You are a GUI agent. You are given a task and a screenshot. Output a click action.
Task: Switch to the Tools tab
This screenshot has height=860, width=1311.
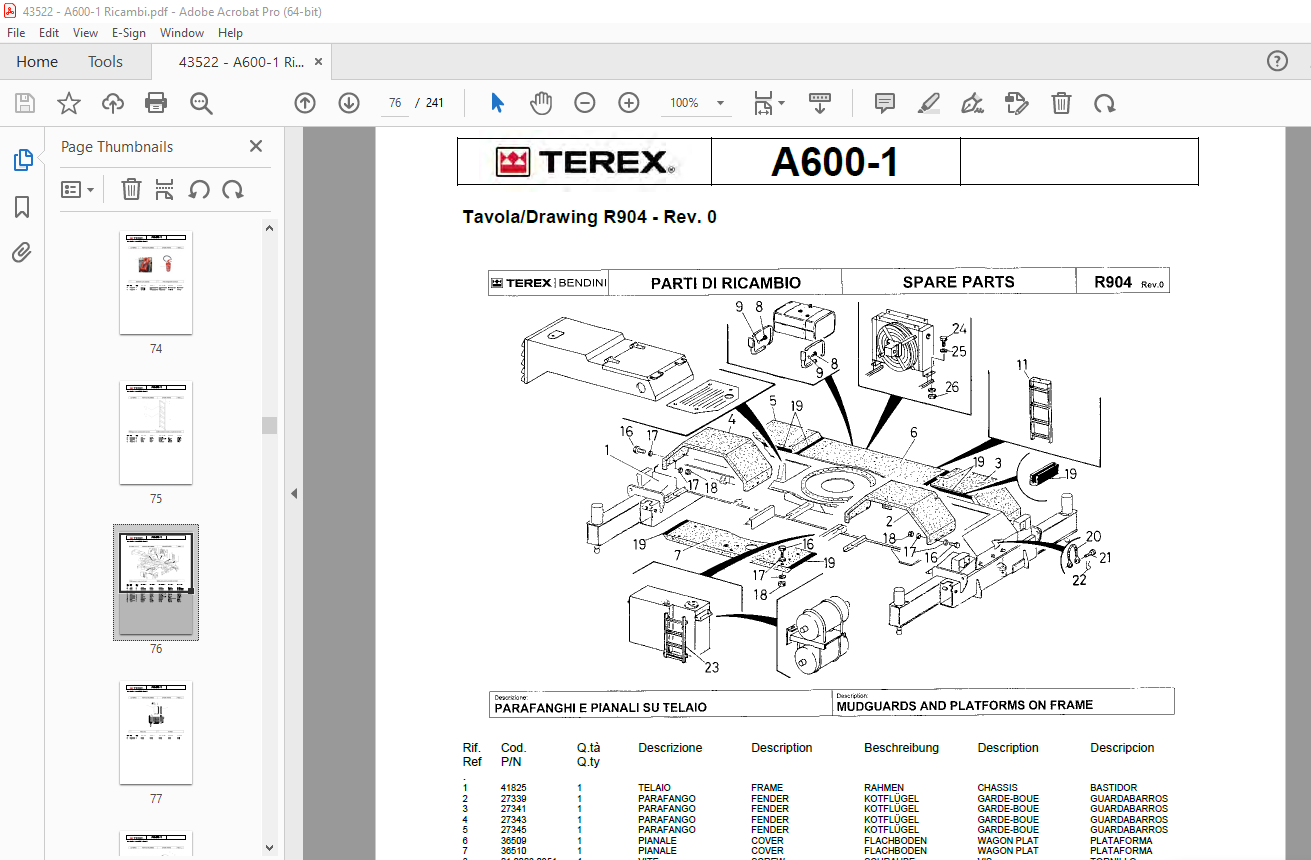click(x=105, y=61)
